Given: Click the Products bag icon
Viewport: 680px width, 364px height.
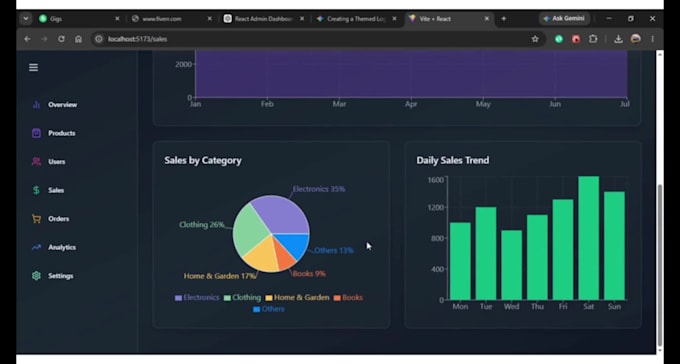Looking at the screenshot, I should [36, 133].
